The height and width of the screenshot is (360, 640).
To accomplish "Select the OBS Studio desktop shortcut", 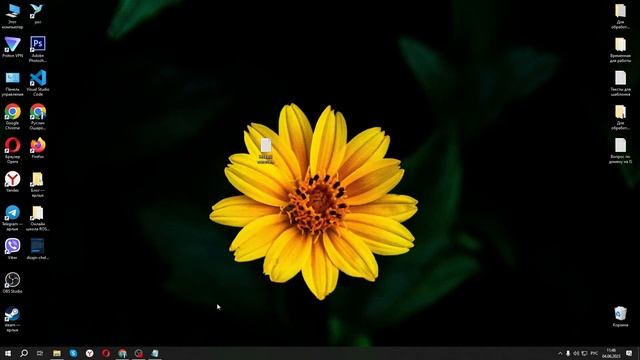I will [x=12, y=283].
